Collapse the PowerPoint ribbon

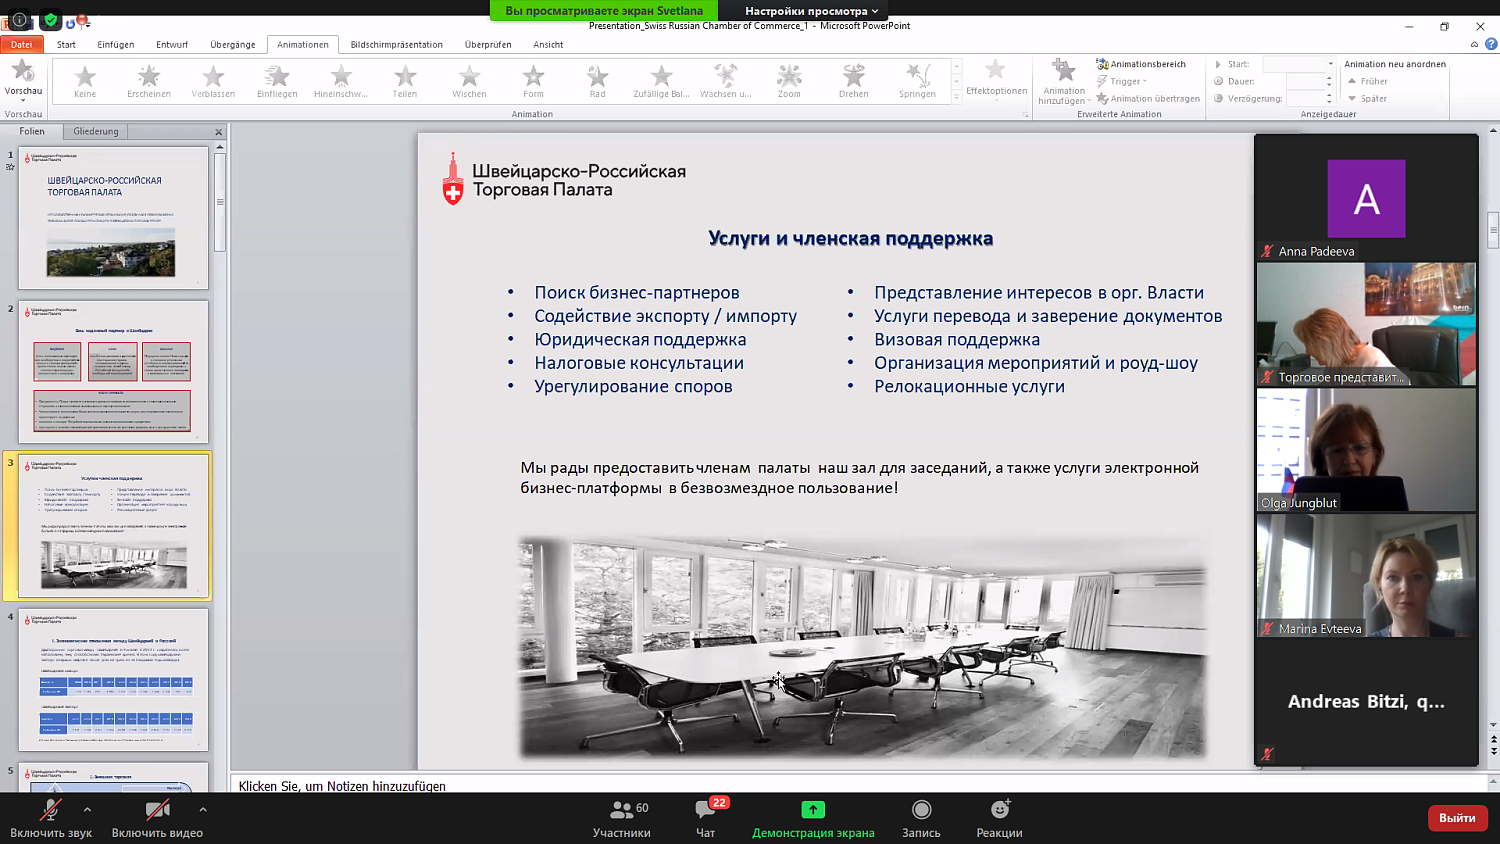pos(1474,44)
